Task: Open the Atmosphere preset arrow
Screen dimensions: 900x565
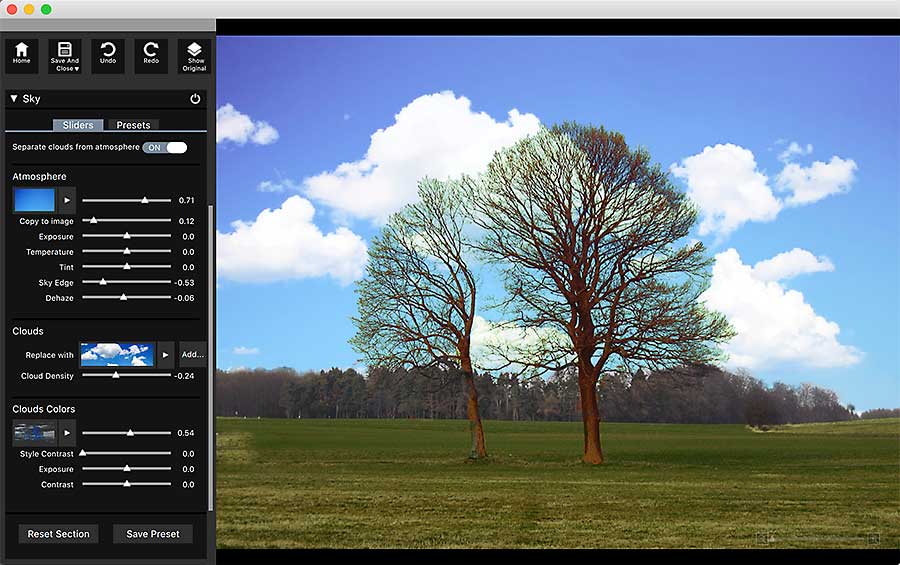Action: pos(67,200)
